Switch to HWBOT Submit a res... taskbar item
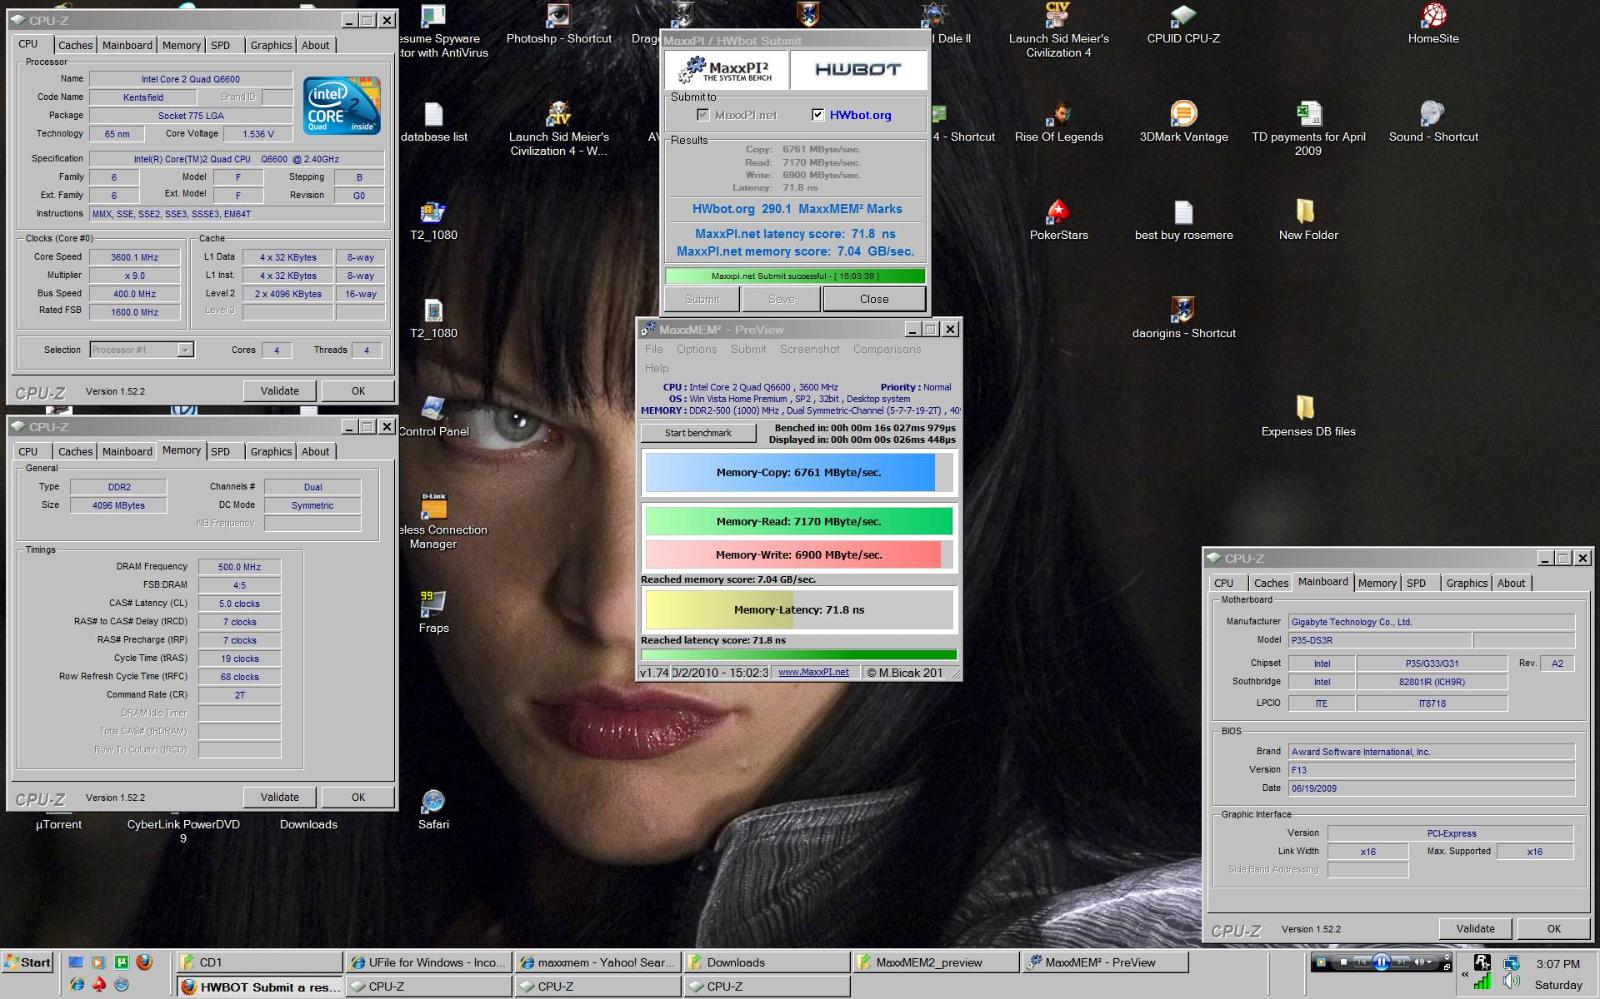Viewport: 1600px width, 999px height. coord(260,986)
